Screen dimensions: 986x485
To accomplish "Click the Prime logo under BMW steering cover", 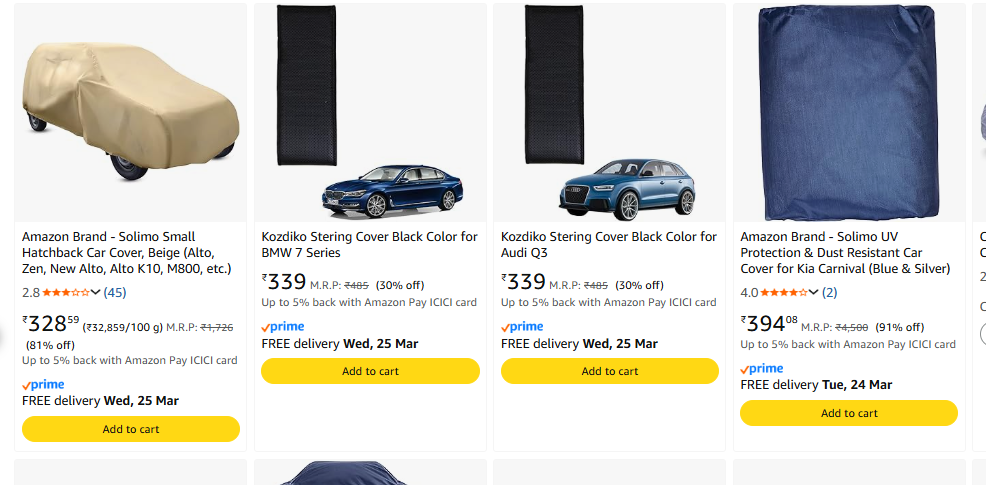I will pos(283,327).
